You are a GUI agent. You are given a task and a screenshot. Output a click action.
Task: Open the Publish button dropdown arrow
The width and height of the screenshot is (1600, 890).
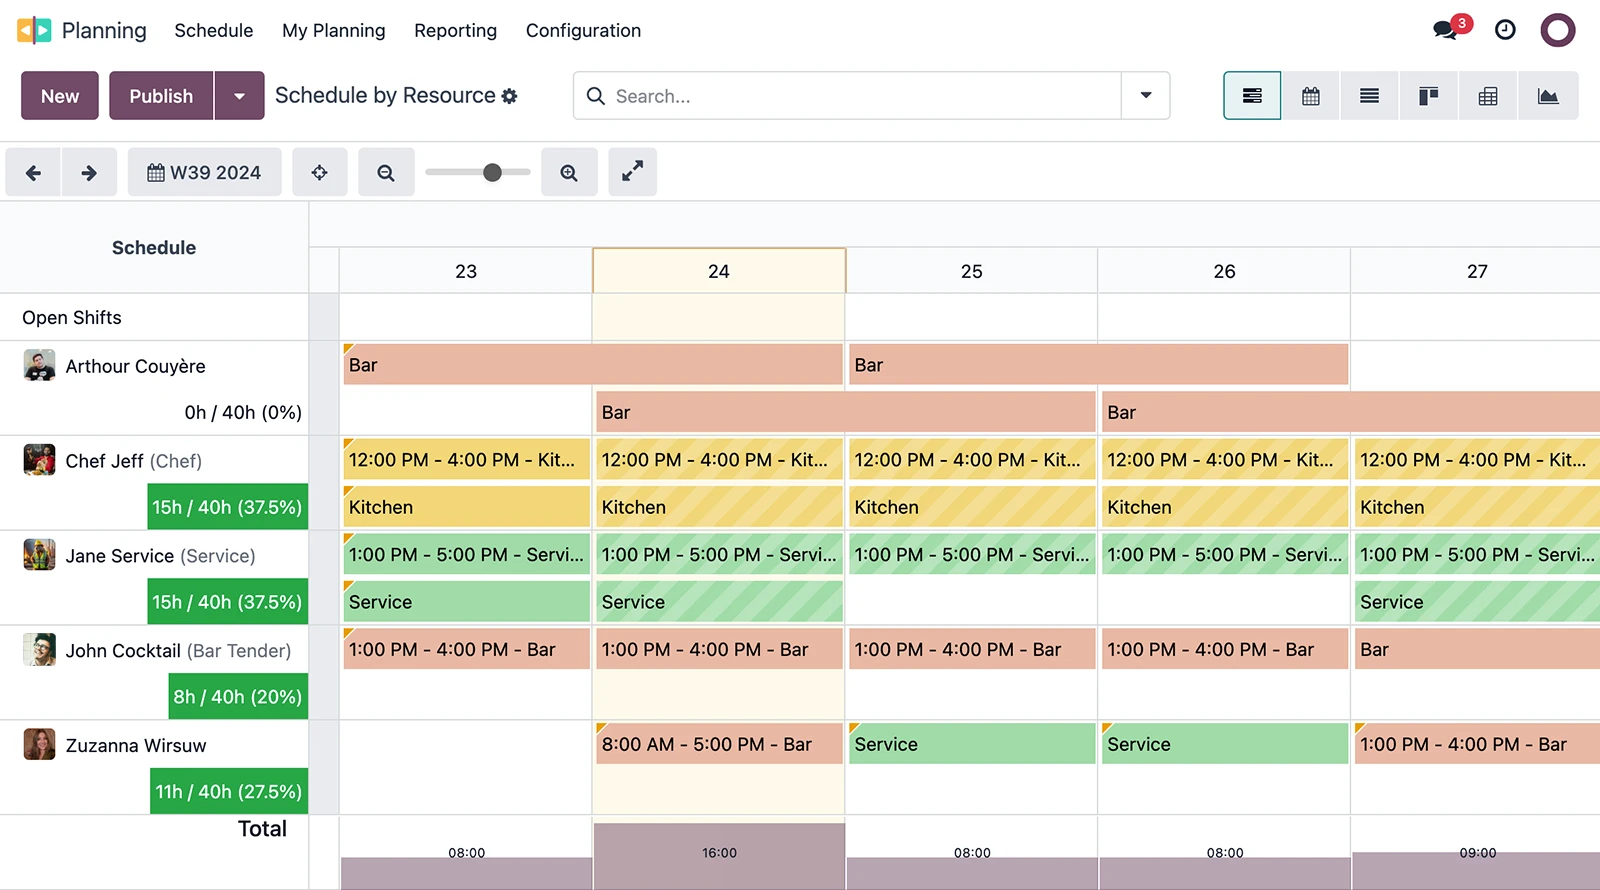[x=239, y=96]
